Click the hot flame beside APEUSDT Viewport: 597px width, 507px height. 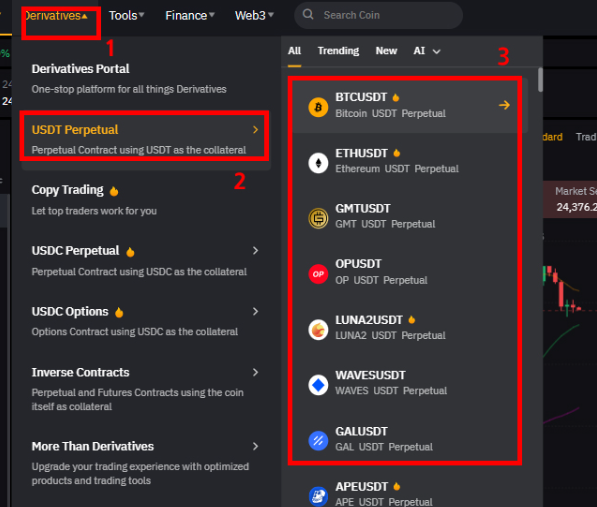coord(397,486)
